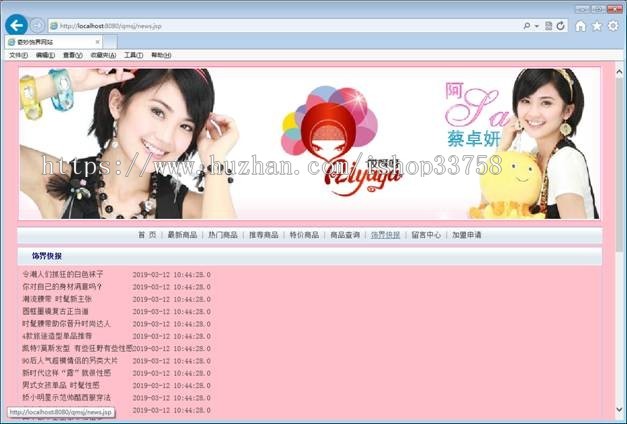Open news 令潮人们抓狂的白色袜子

pos(62,274)
